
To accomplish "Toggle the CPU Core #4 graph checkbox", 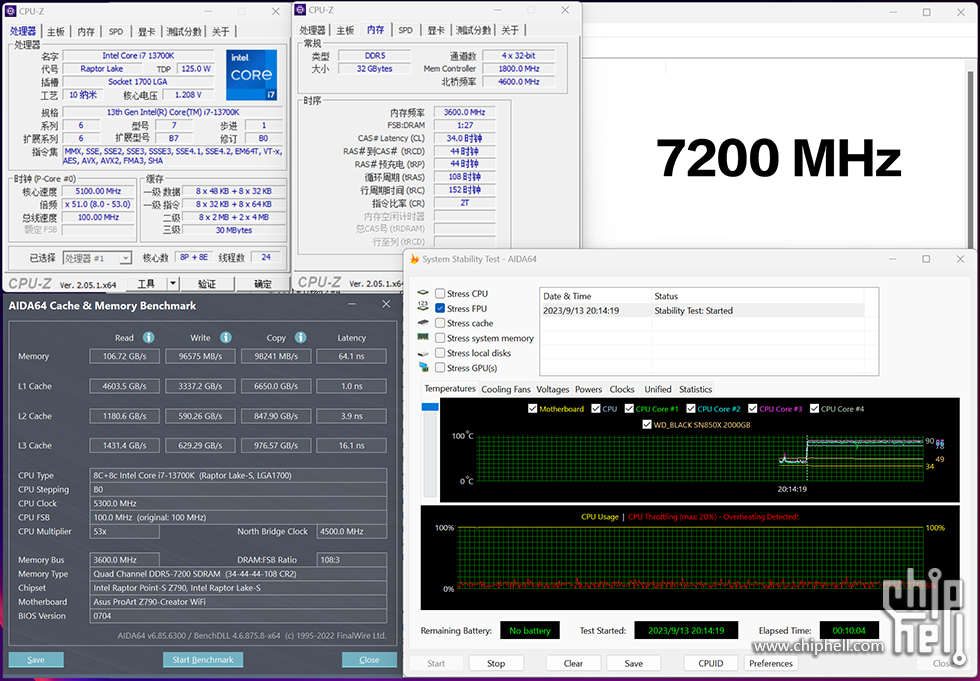I will [x=814, y=409].
